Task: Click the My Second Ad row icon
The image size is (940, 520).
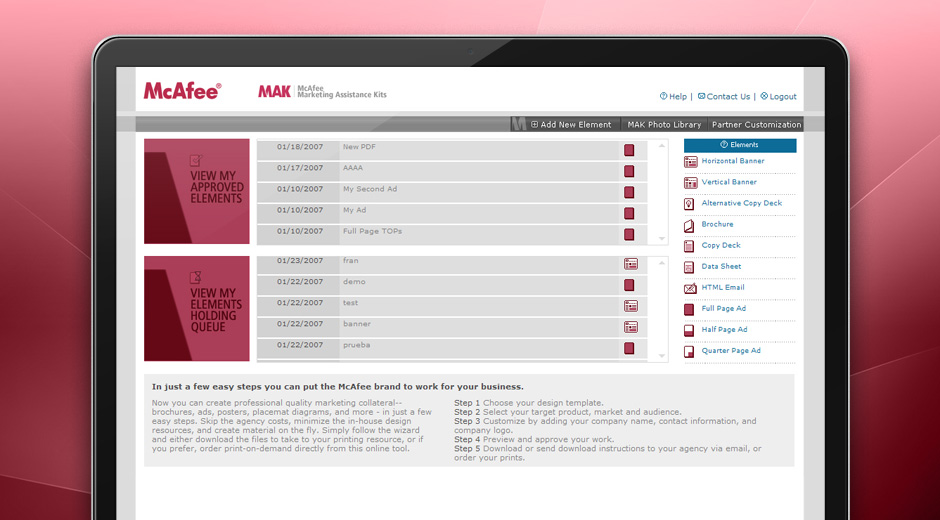Action: [629, 192]
